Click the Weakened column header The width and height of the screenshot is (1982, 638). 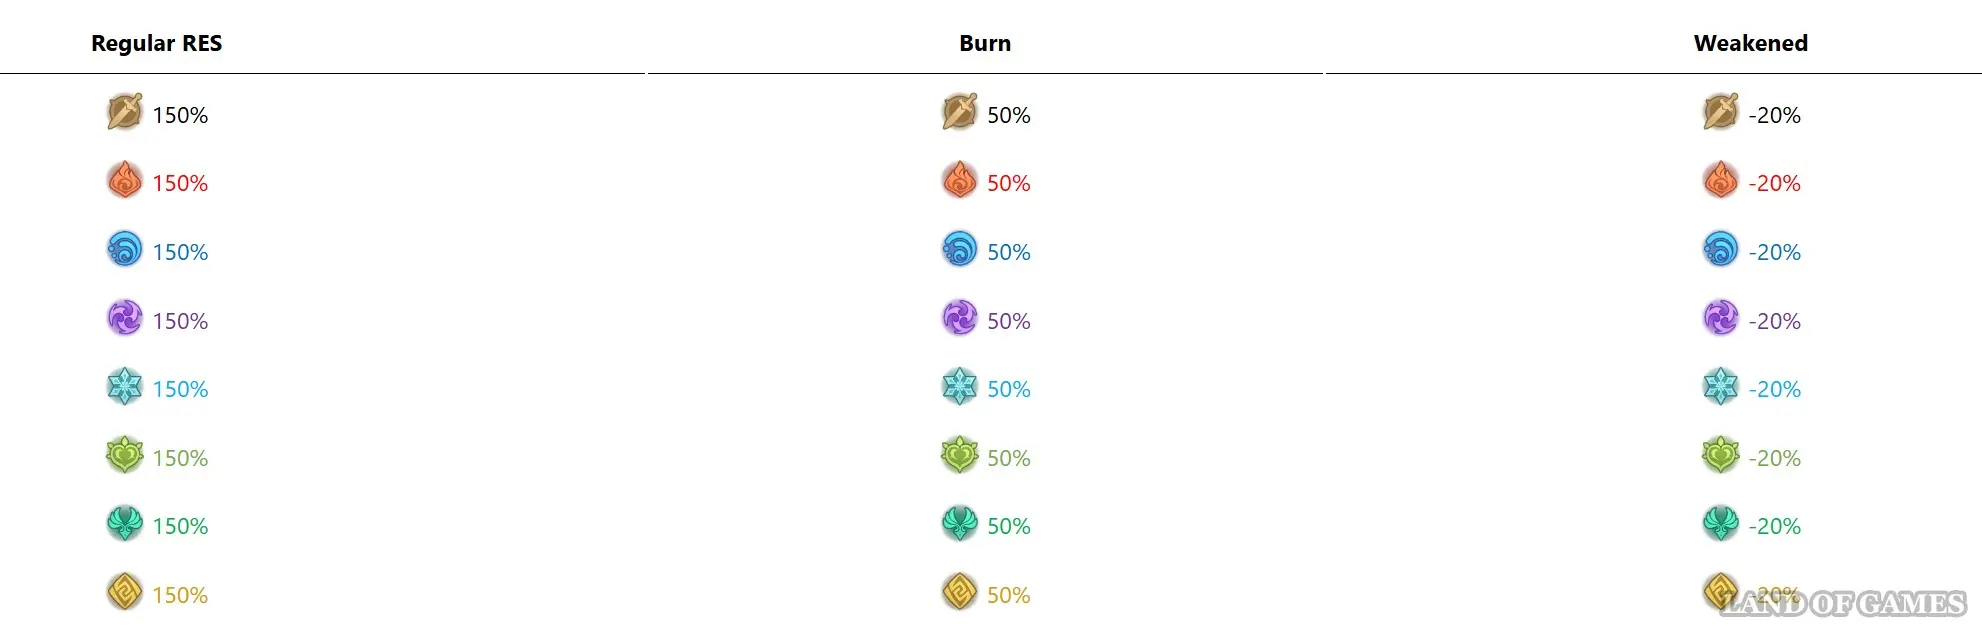tap(1750, 43)
